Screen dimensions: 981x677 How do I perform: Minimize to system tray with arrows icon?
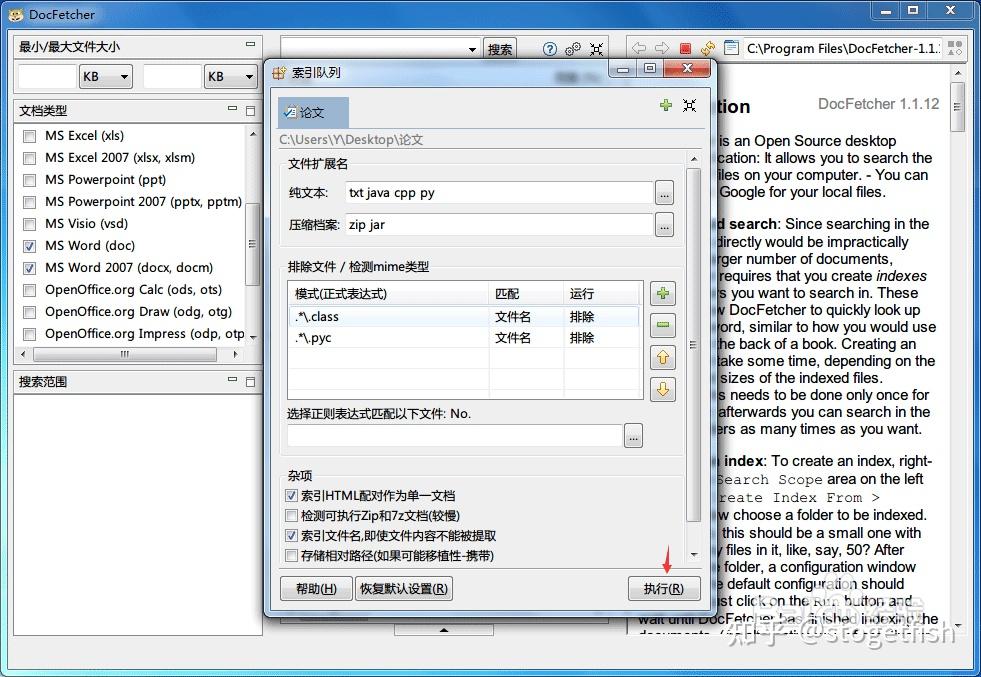[x=596, y=48]
